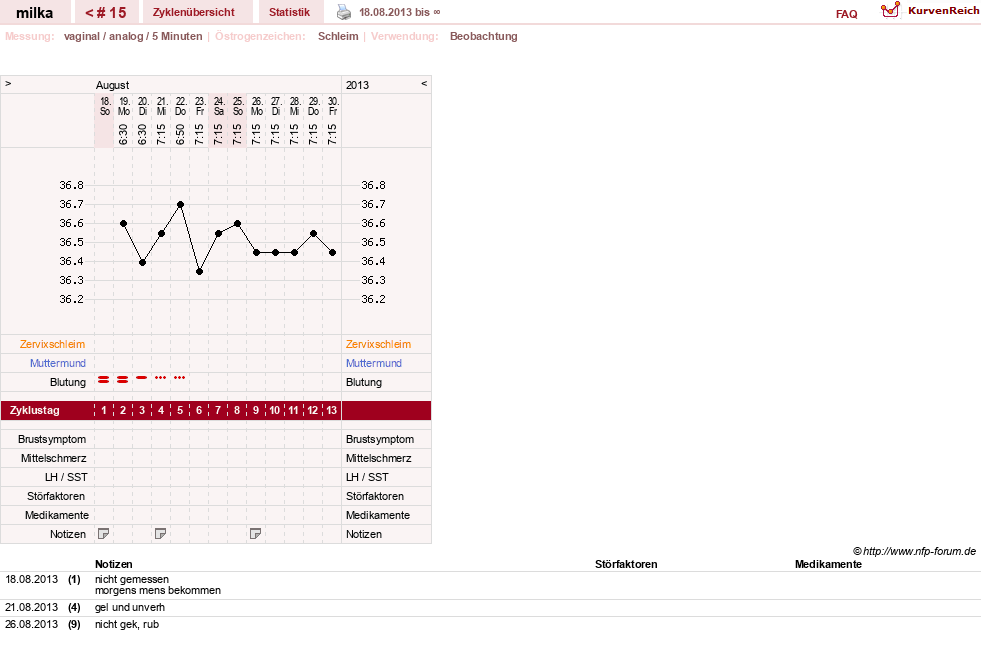
Task: Open the nfp-forum.de copyright link
Action: point(915,551)
